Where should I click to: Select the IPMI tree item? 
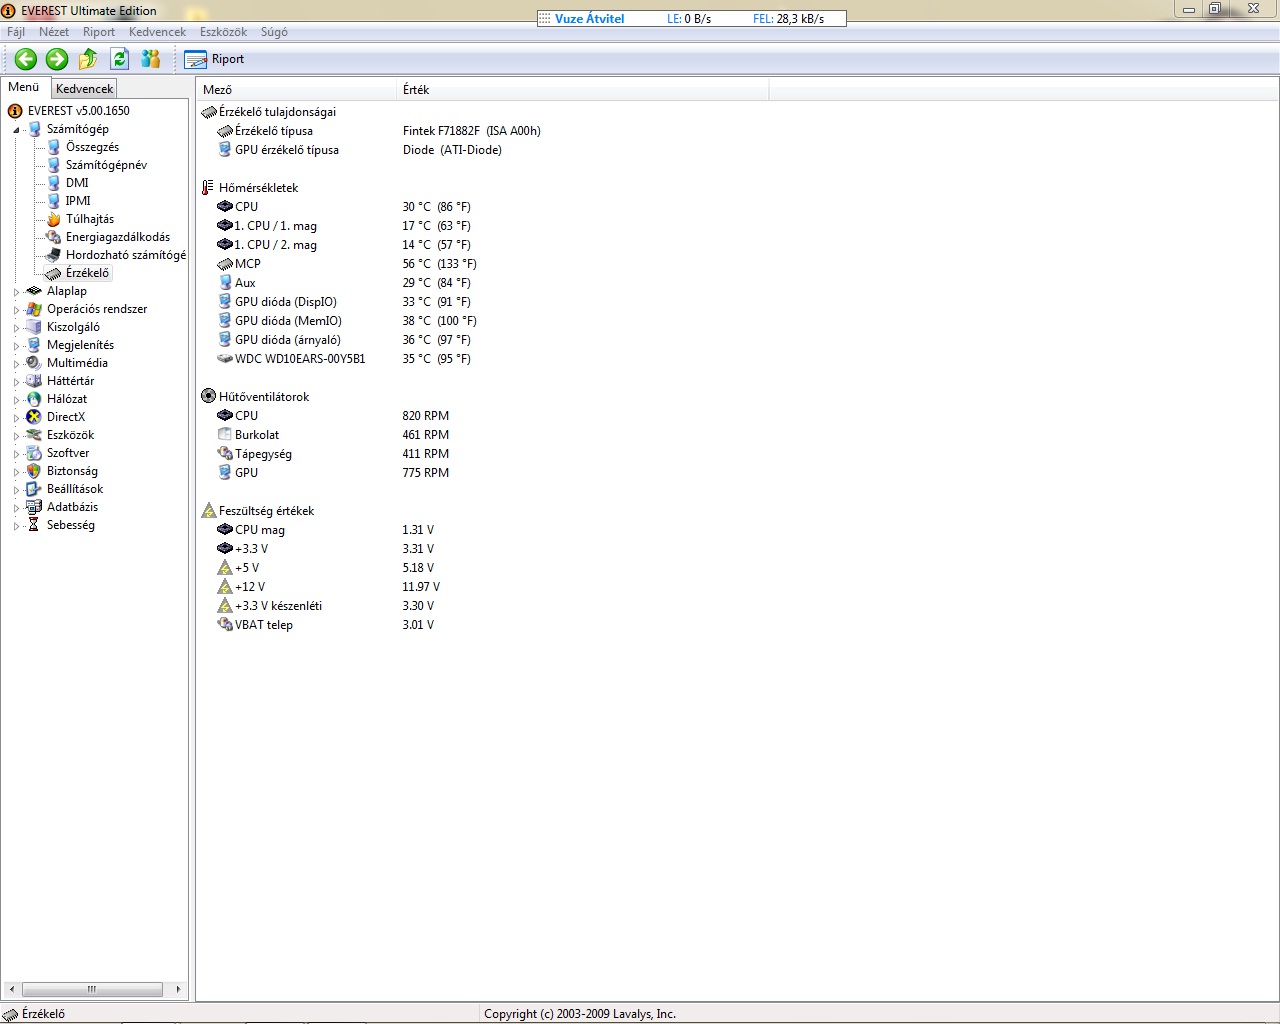coord(78,201)
